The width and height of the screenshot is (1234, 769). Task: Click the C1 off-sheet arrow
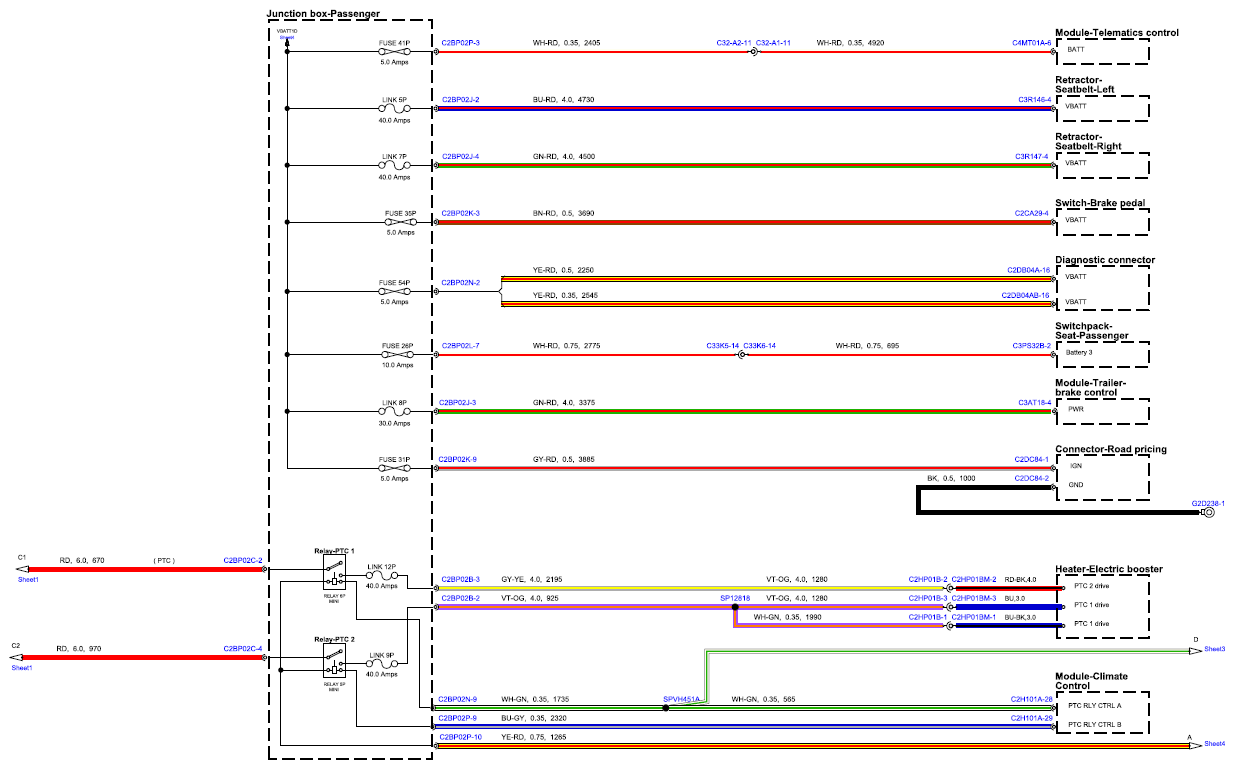(x=21, y=570)
